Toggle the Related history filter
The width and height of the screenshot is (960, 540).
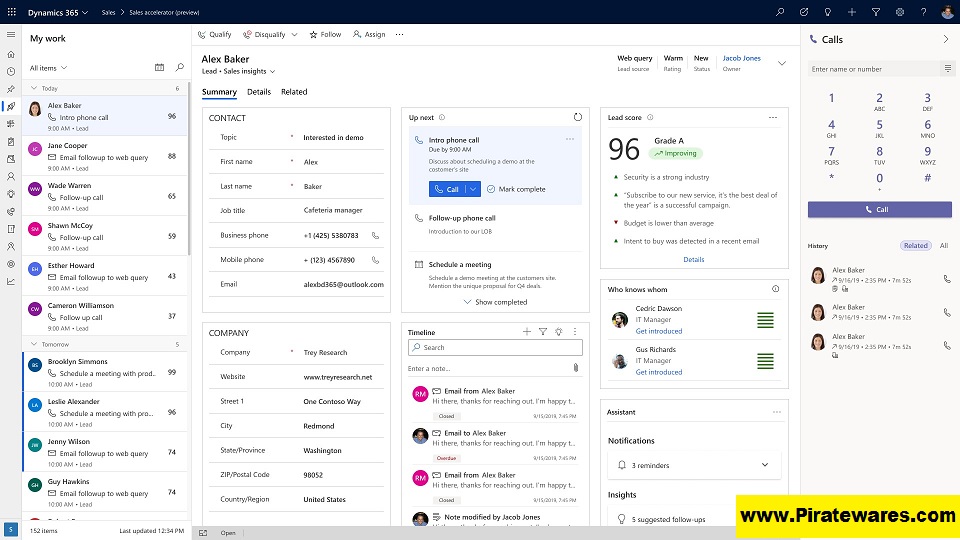915,245
